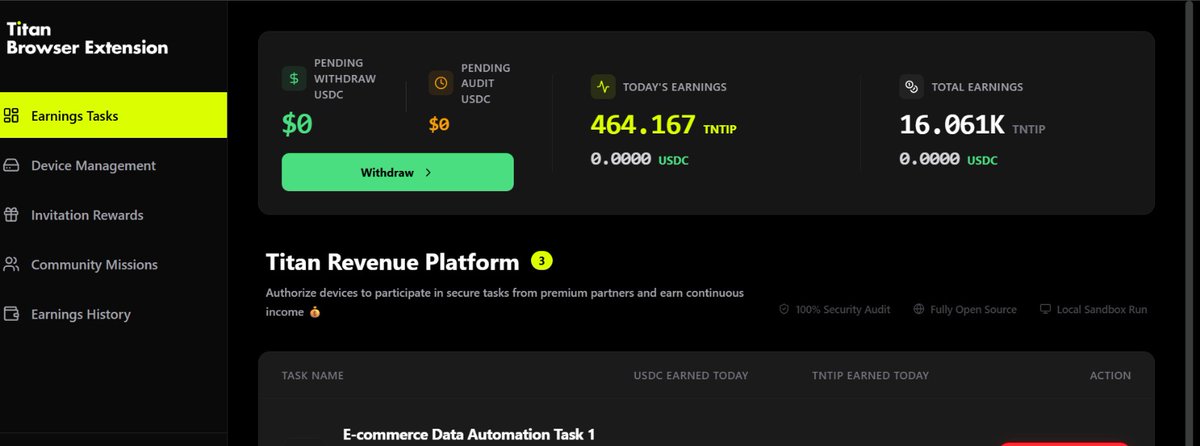Click 0.0000 USDC under Total Earnings
The width and height of the screenshot is (1200, 446).
948,160
